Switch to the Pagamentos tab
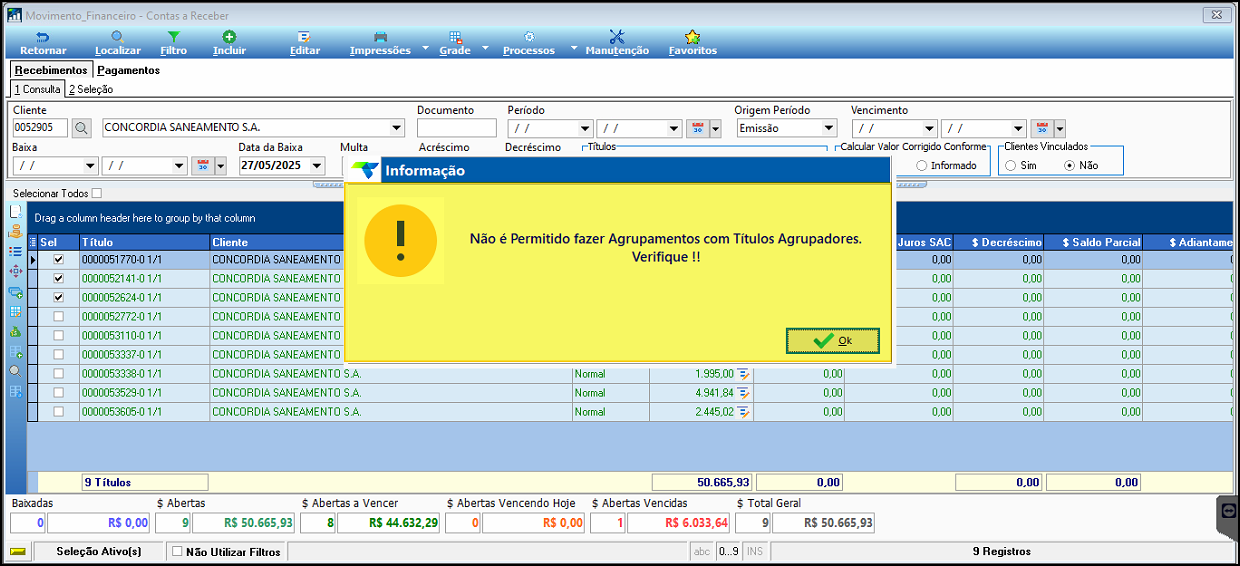 [128, 70]
